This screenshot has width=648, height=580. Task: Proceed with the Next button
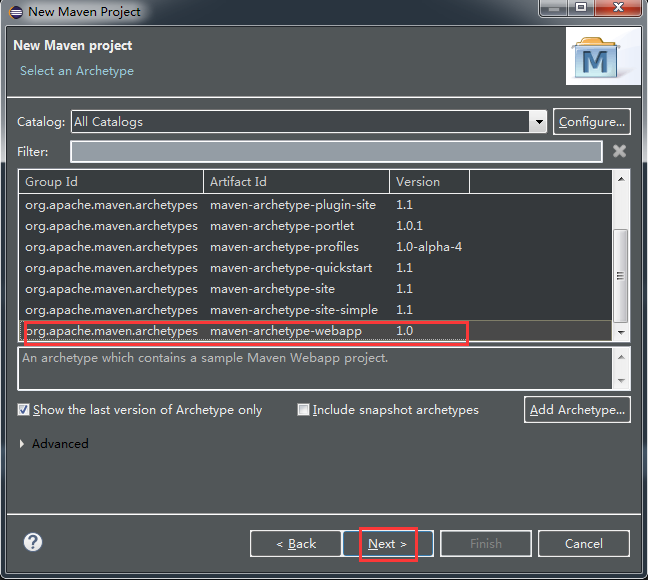click(x=388, y=544)
